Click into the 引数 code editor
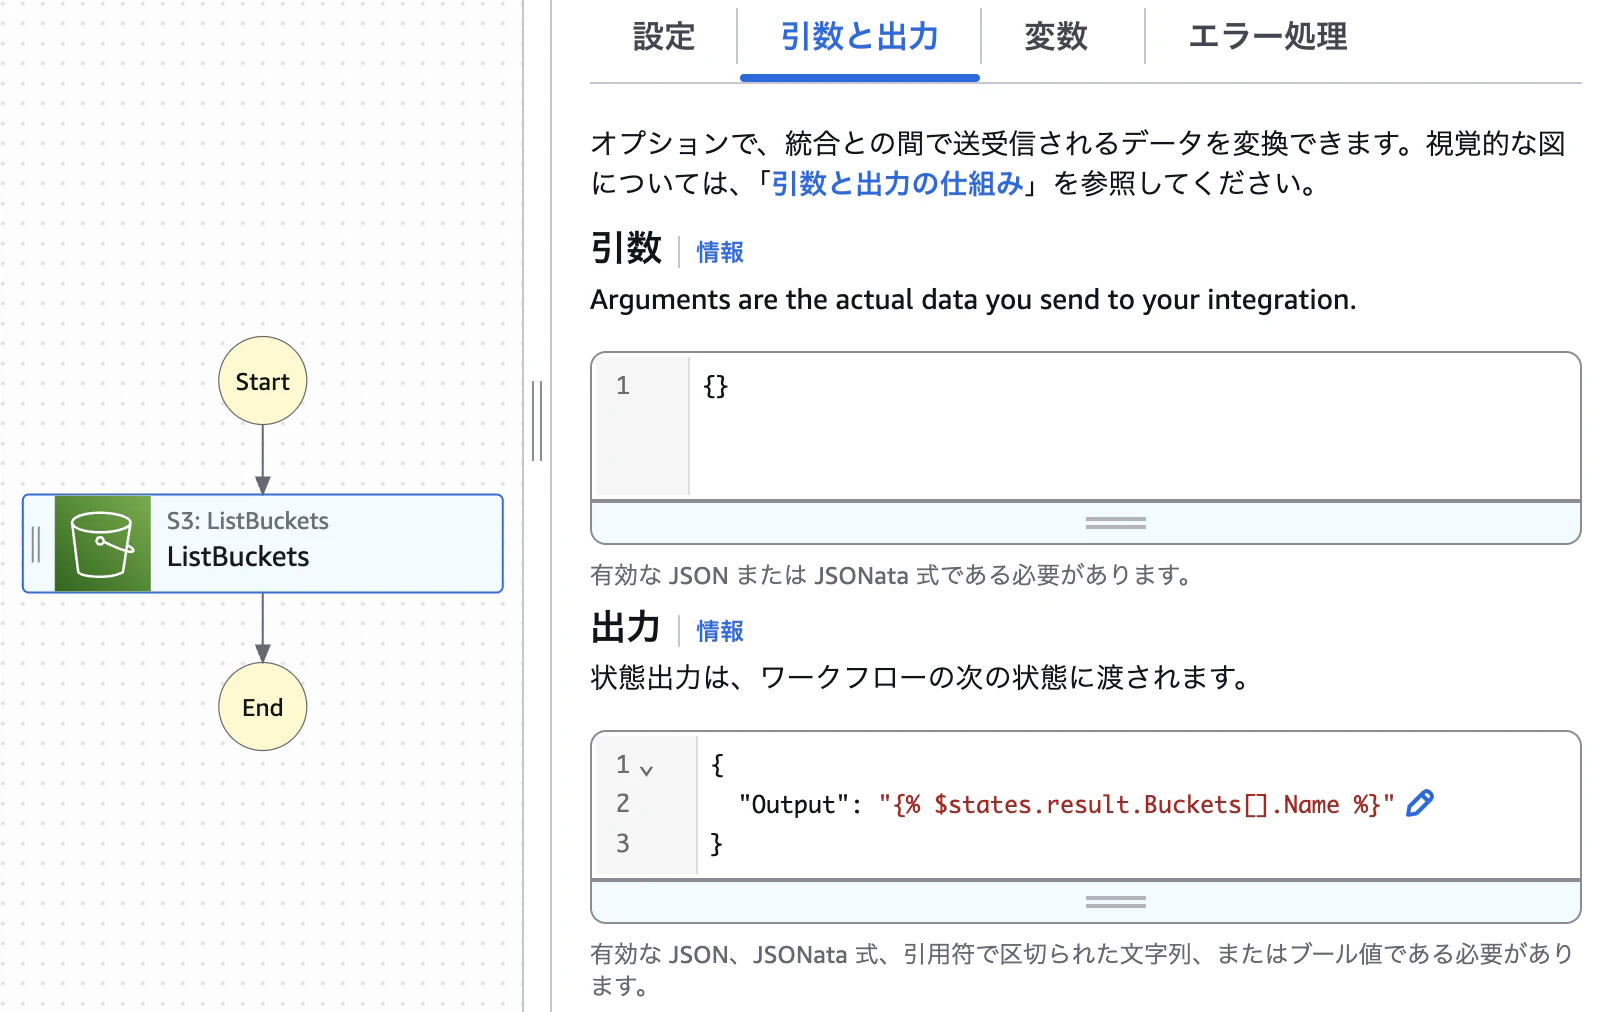The width and height of the screenshot is (1608, 1012). [x=1135, y=426]
